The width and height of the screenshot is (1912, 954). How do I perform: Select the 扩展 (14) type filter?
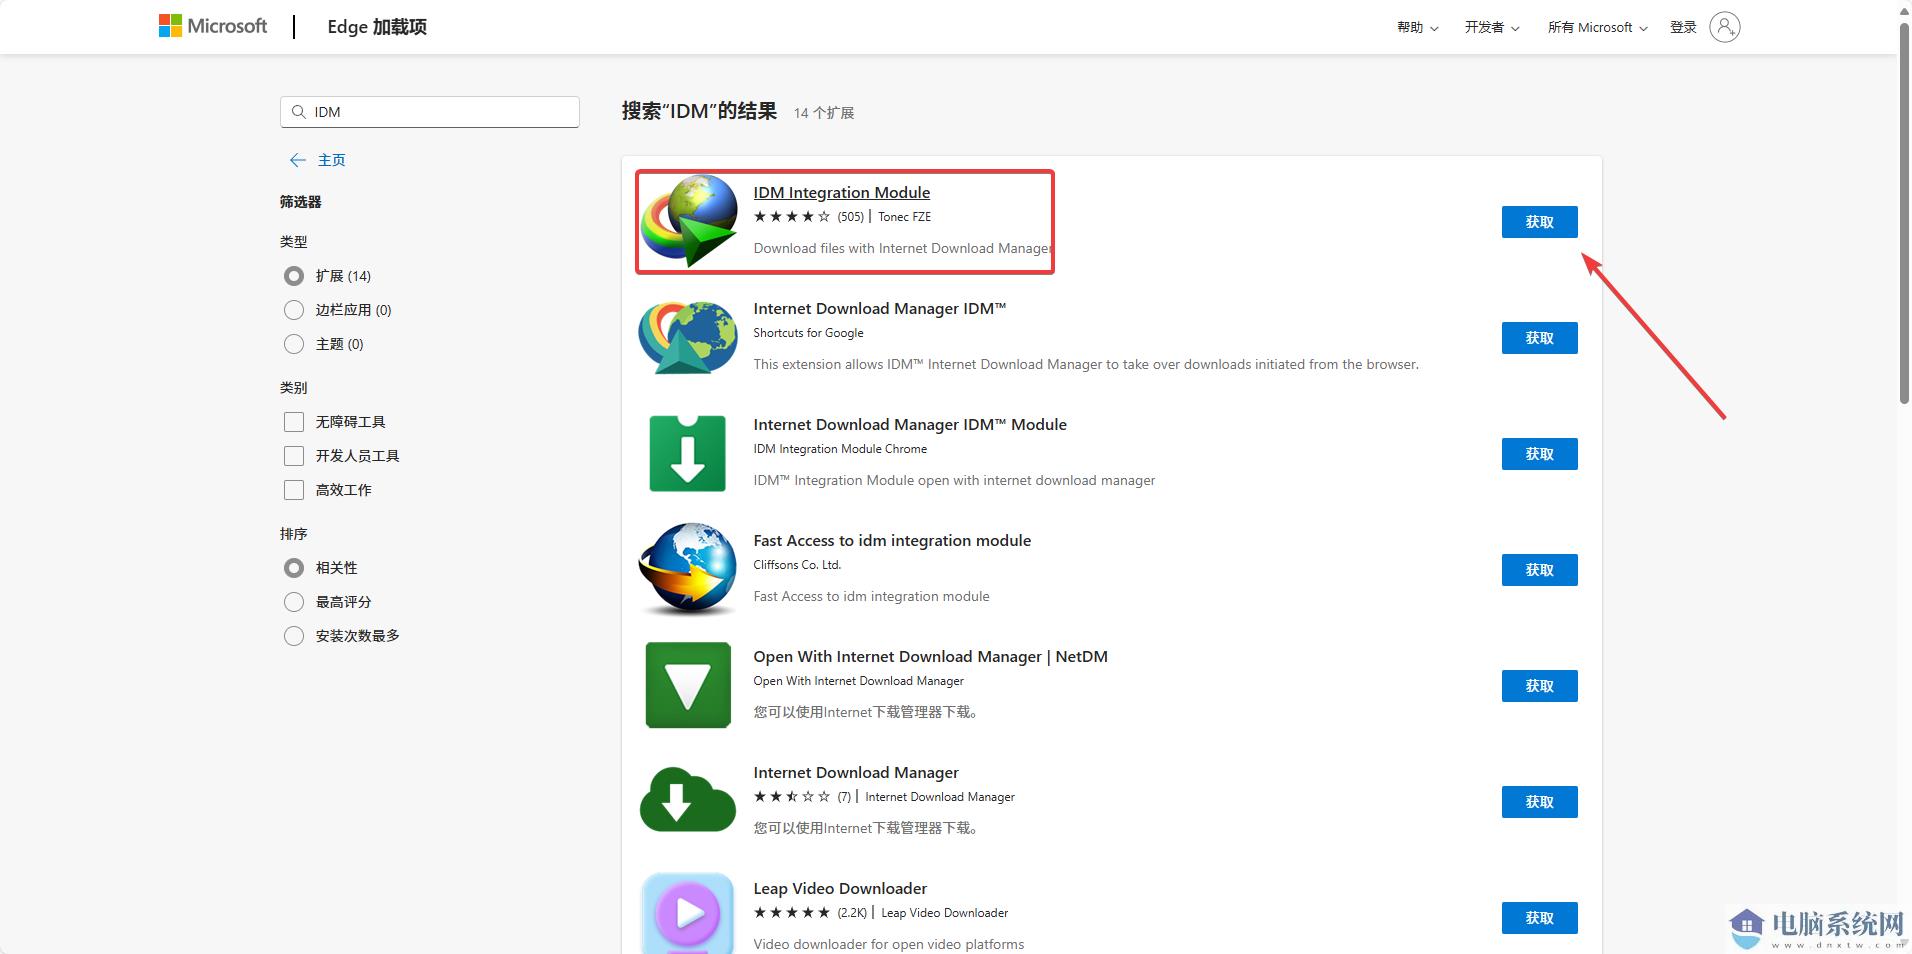point(294,276)
